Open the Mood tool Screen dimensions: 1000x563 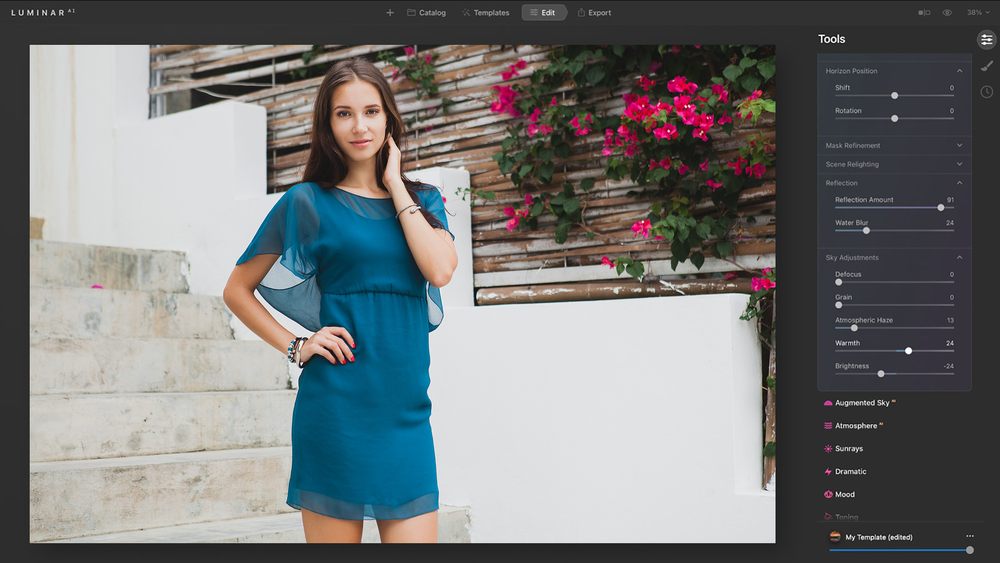pyautogui.click(x=844, y=495)
